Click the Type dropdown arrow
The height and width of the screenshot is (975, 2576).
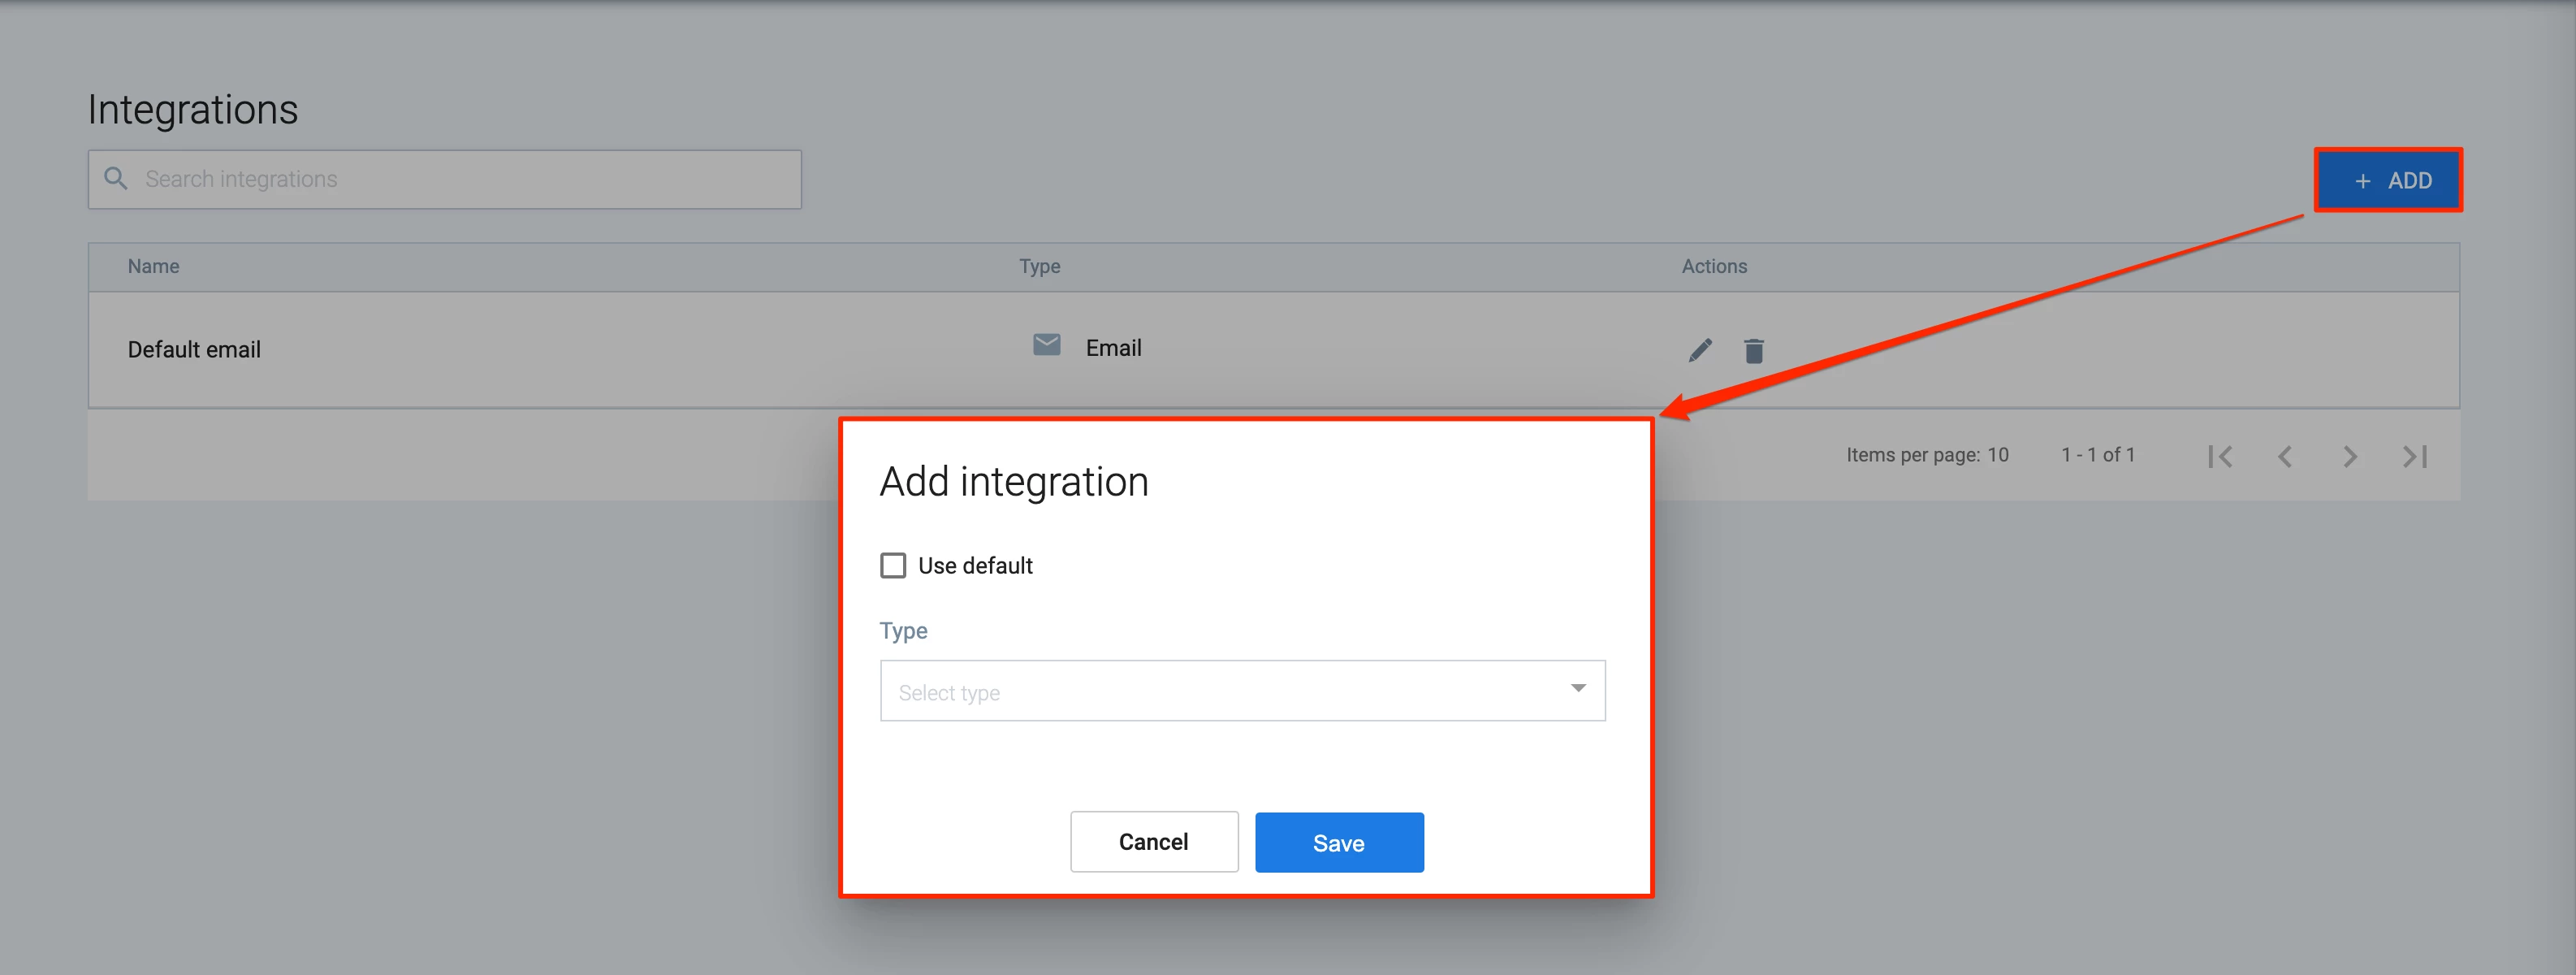[x=1577, y=688]
